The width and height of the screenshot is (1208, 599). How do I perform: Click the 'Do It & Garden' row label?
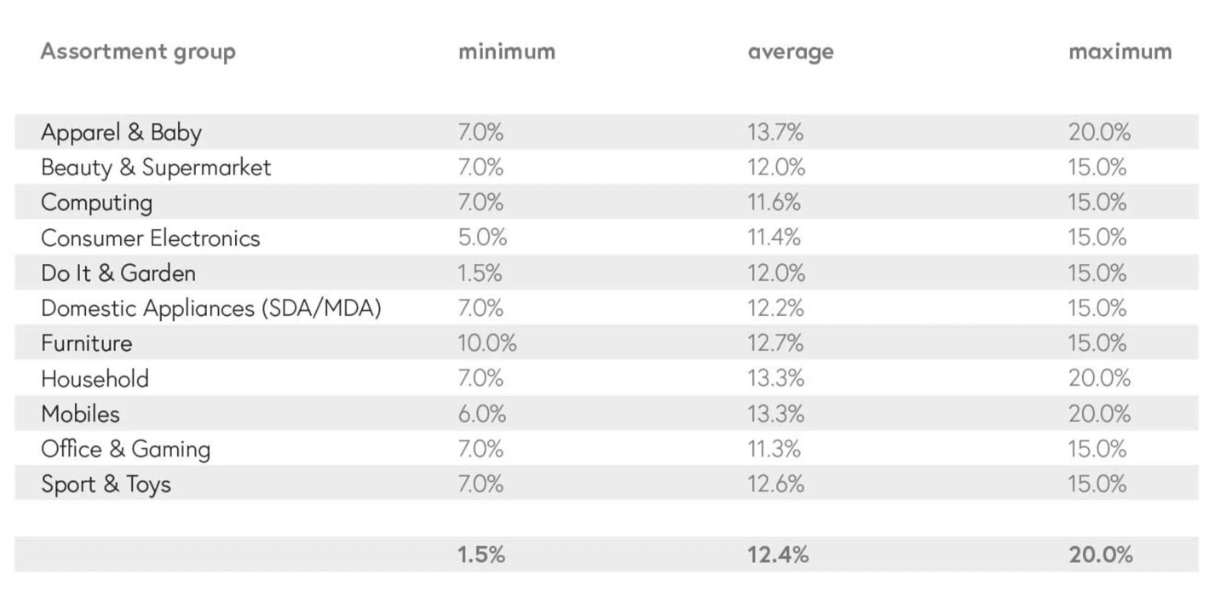pyautogui.click(x=118, y=273)
